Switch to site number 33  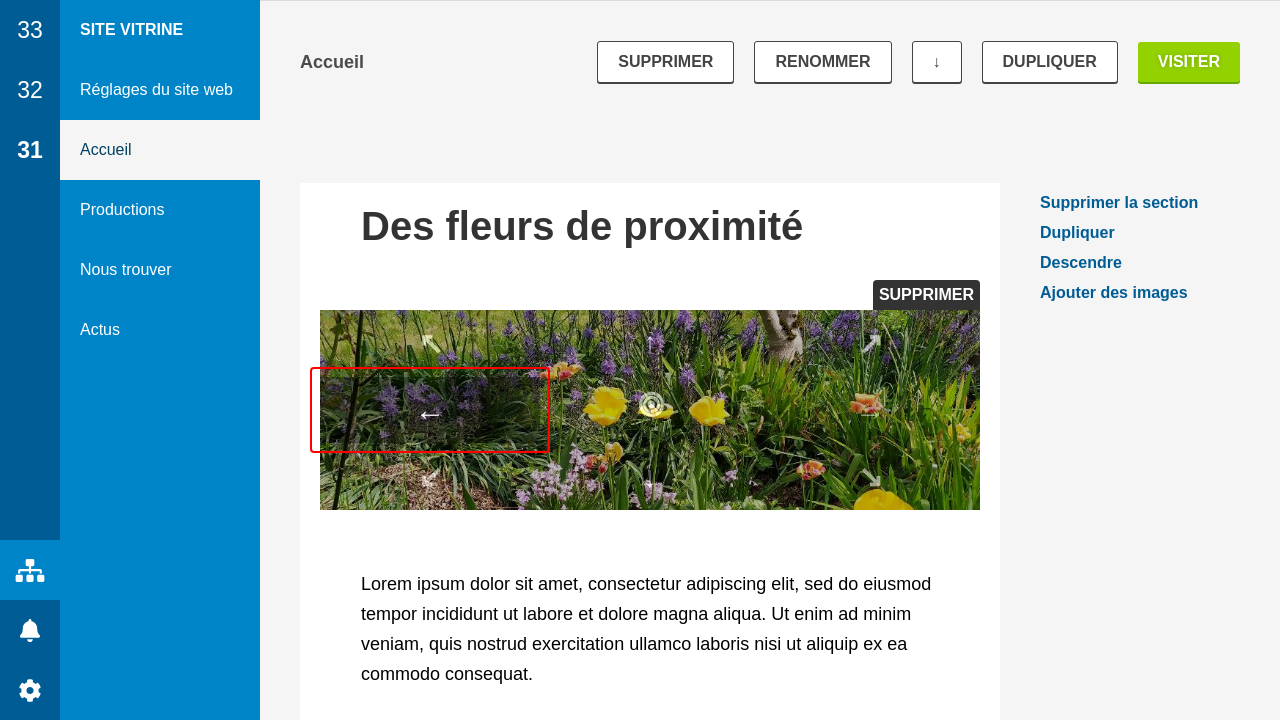coord(30,30)
